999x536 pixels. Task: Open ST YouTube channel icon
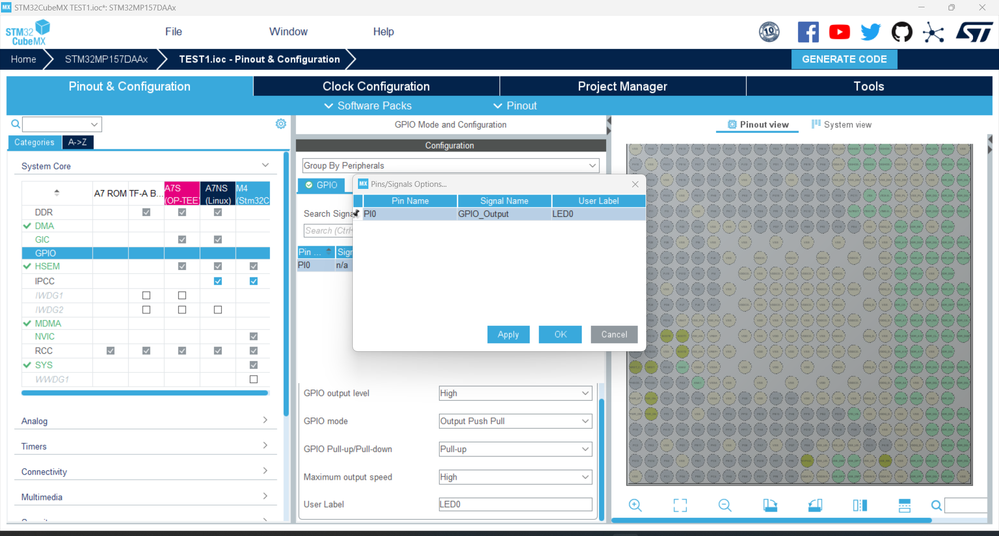[839, 32]
